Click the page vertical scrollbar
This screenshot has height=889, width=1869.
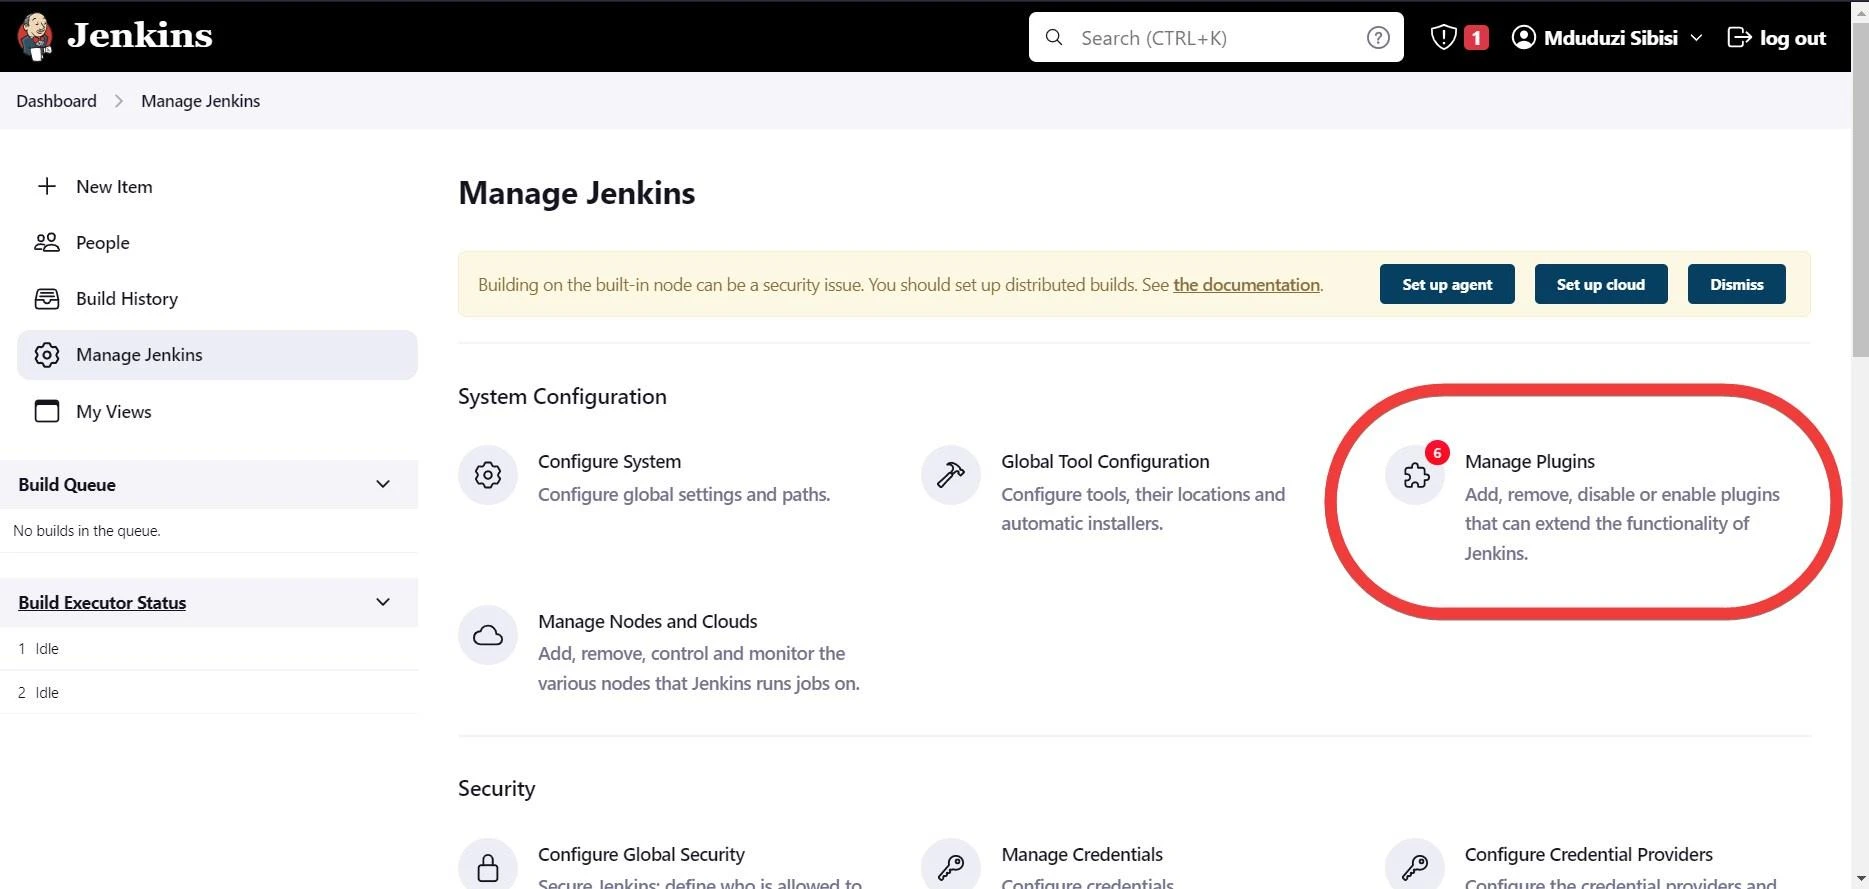(1860, 190)
